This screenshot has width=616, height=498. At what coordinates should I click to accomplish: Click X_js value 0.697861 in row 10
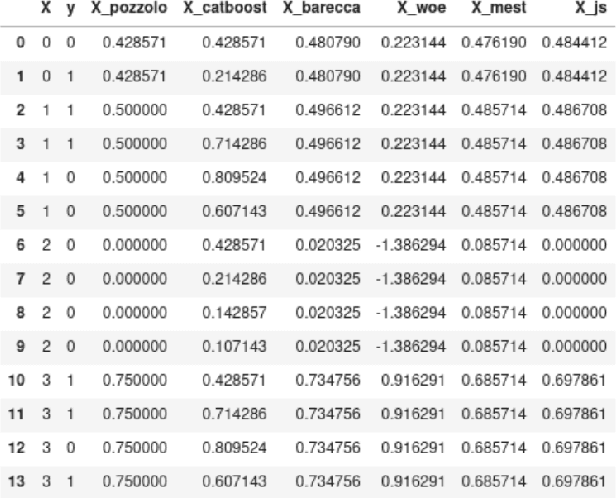574,380
